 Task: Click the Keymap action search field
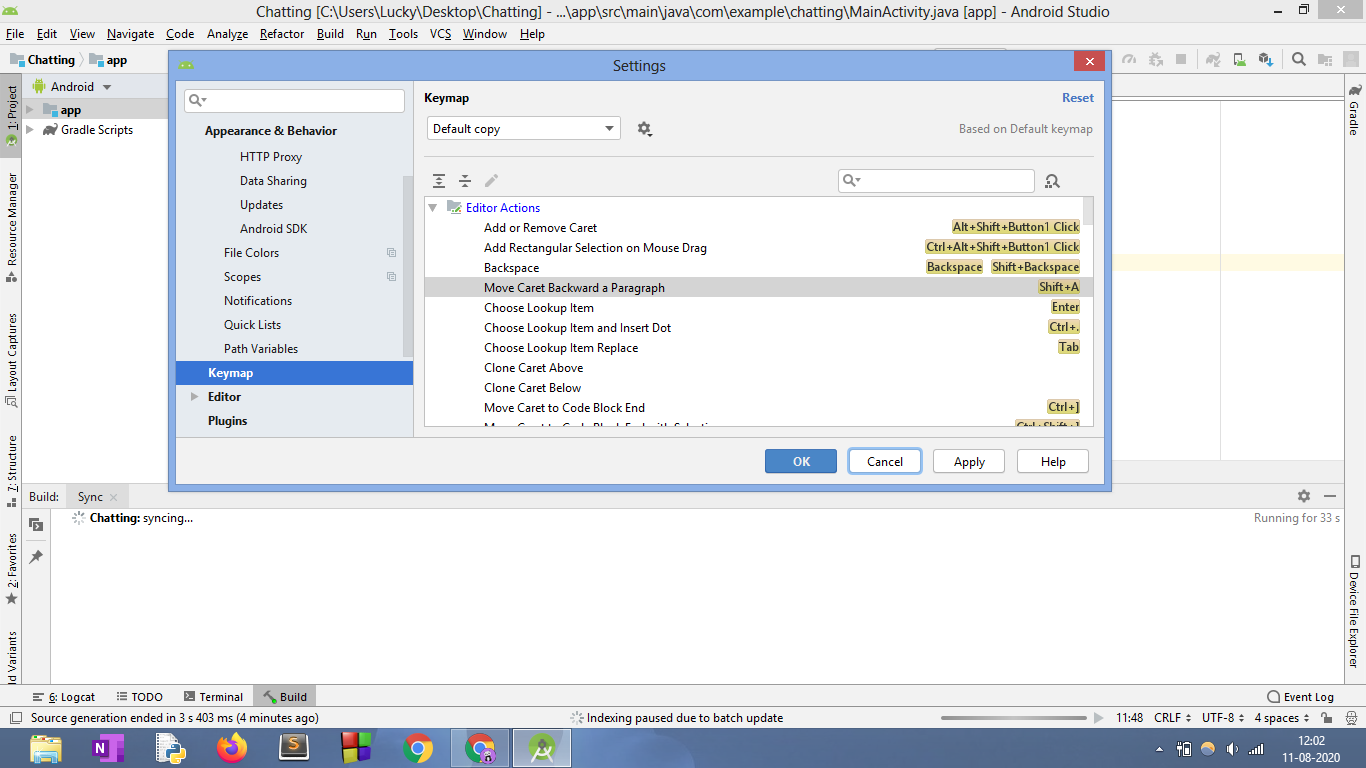(x=936, y=180)
